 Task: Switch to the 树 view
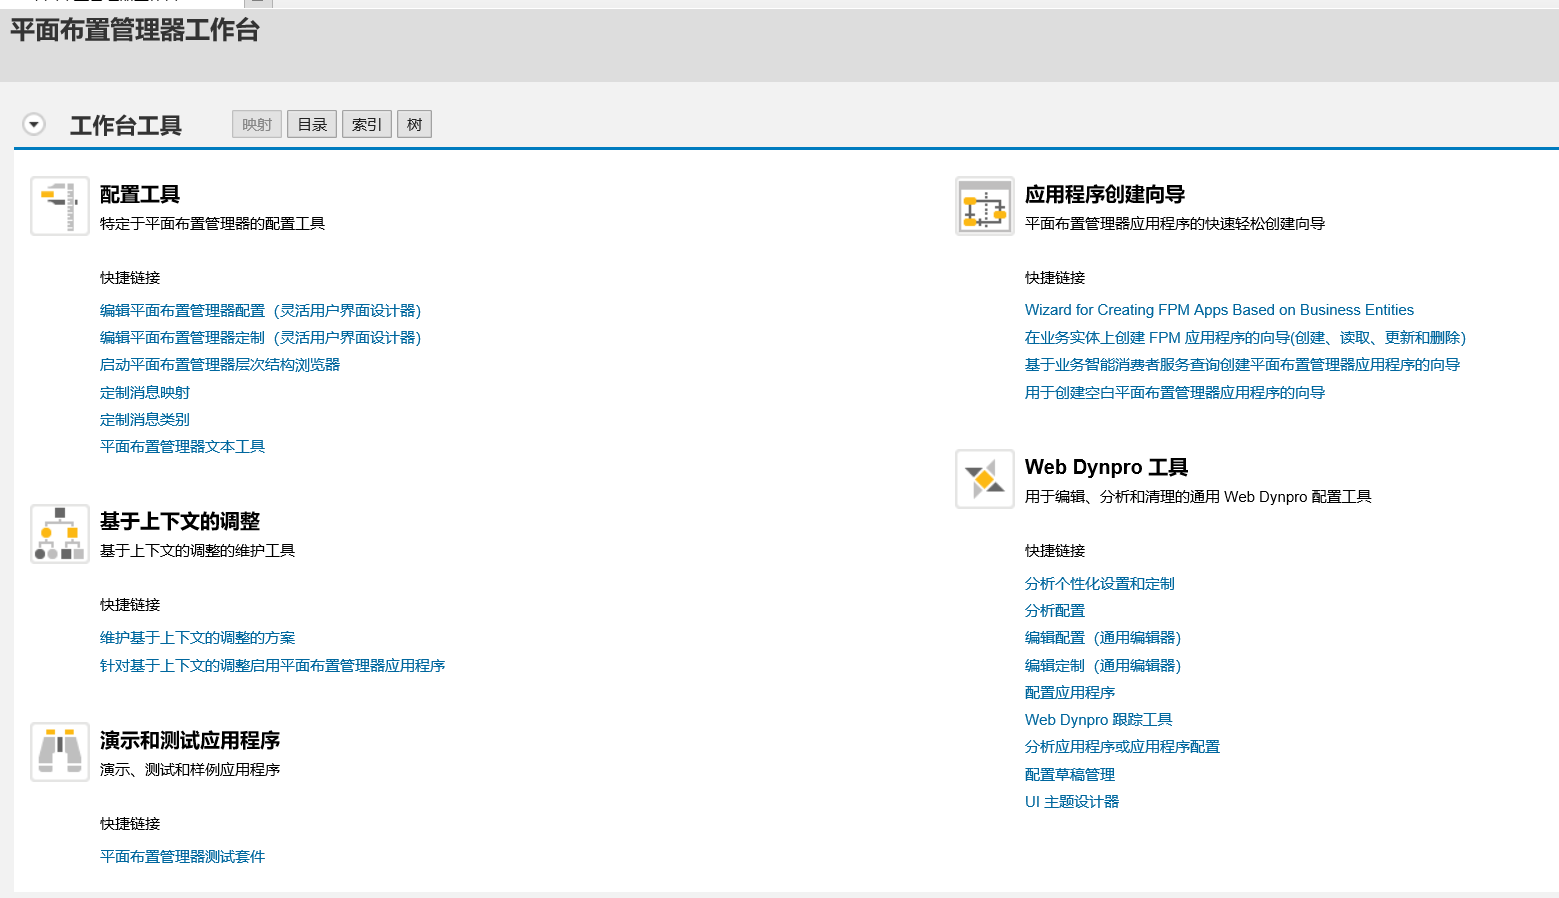414,123
